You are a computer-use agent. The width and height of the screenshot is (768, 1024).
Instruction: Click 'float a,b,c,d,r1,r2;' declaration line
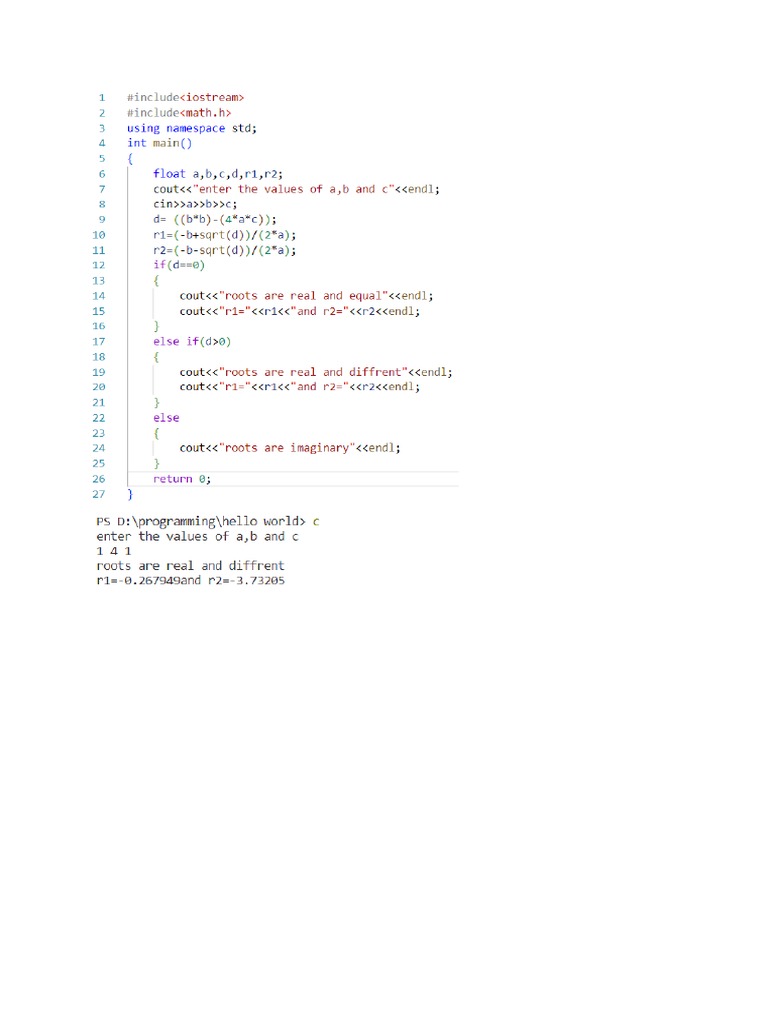pos(218,174)
